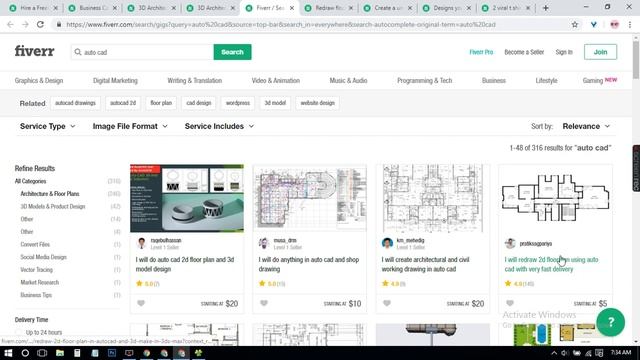640x360 pixels.
Task: Click the 3d model related tag
Action: click(275, 103)
